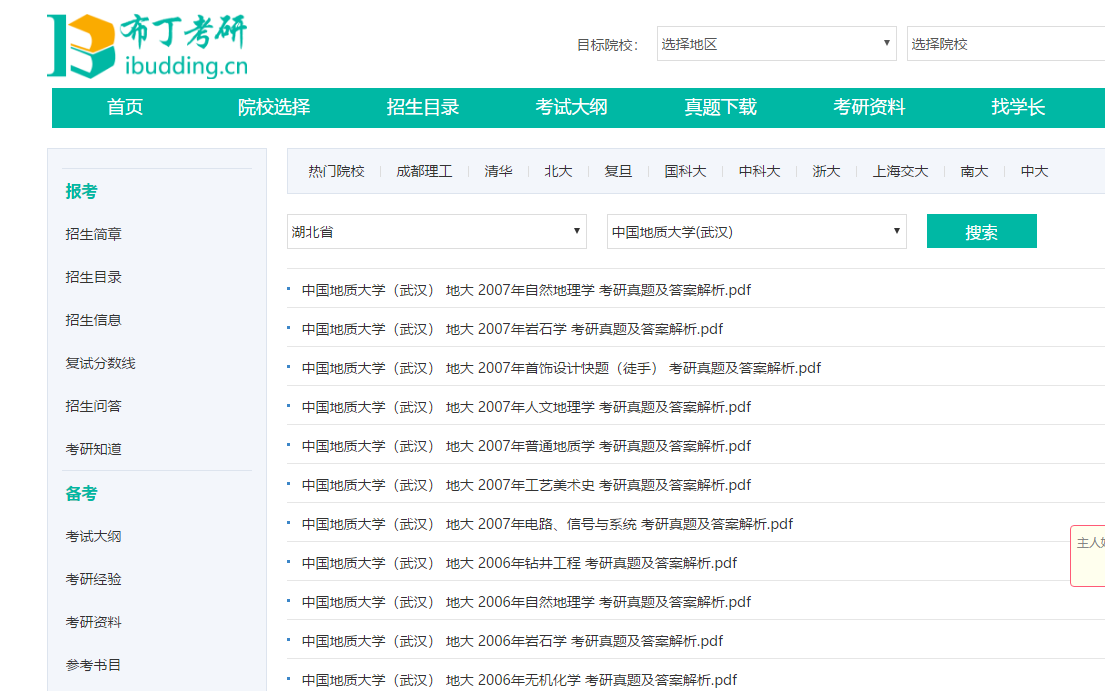Select the 热门院校 quick link
Viewport: 1105px width, 691px height.
[336, 171]
